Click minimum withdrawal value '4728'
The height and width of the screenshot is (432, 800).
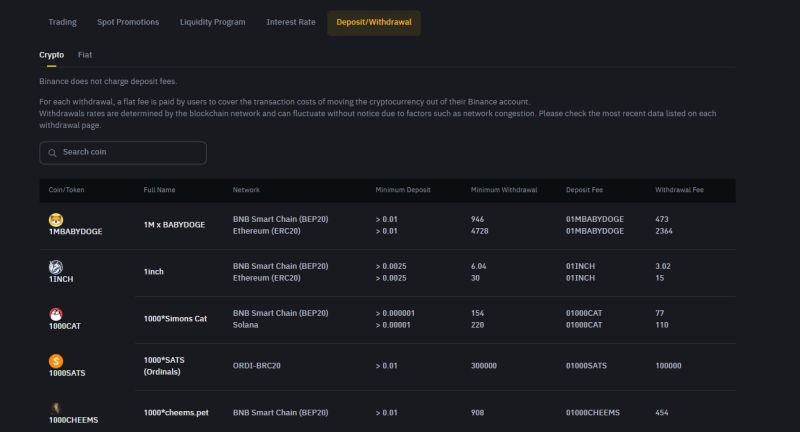(x=480, y=231)
